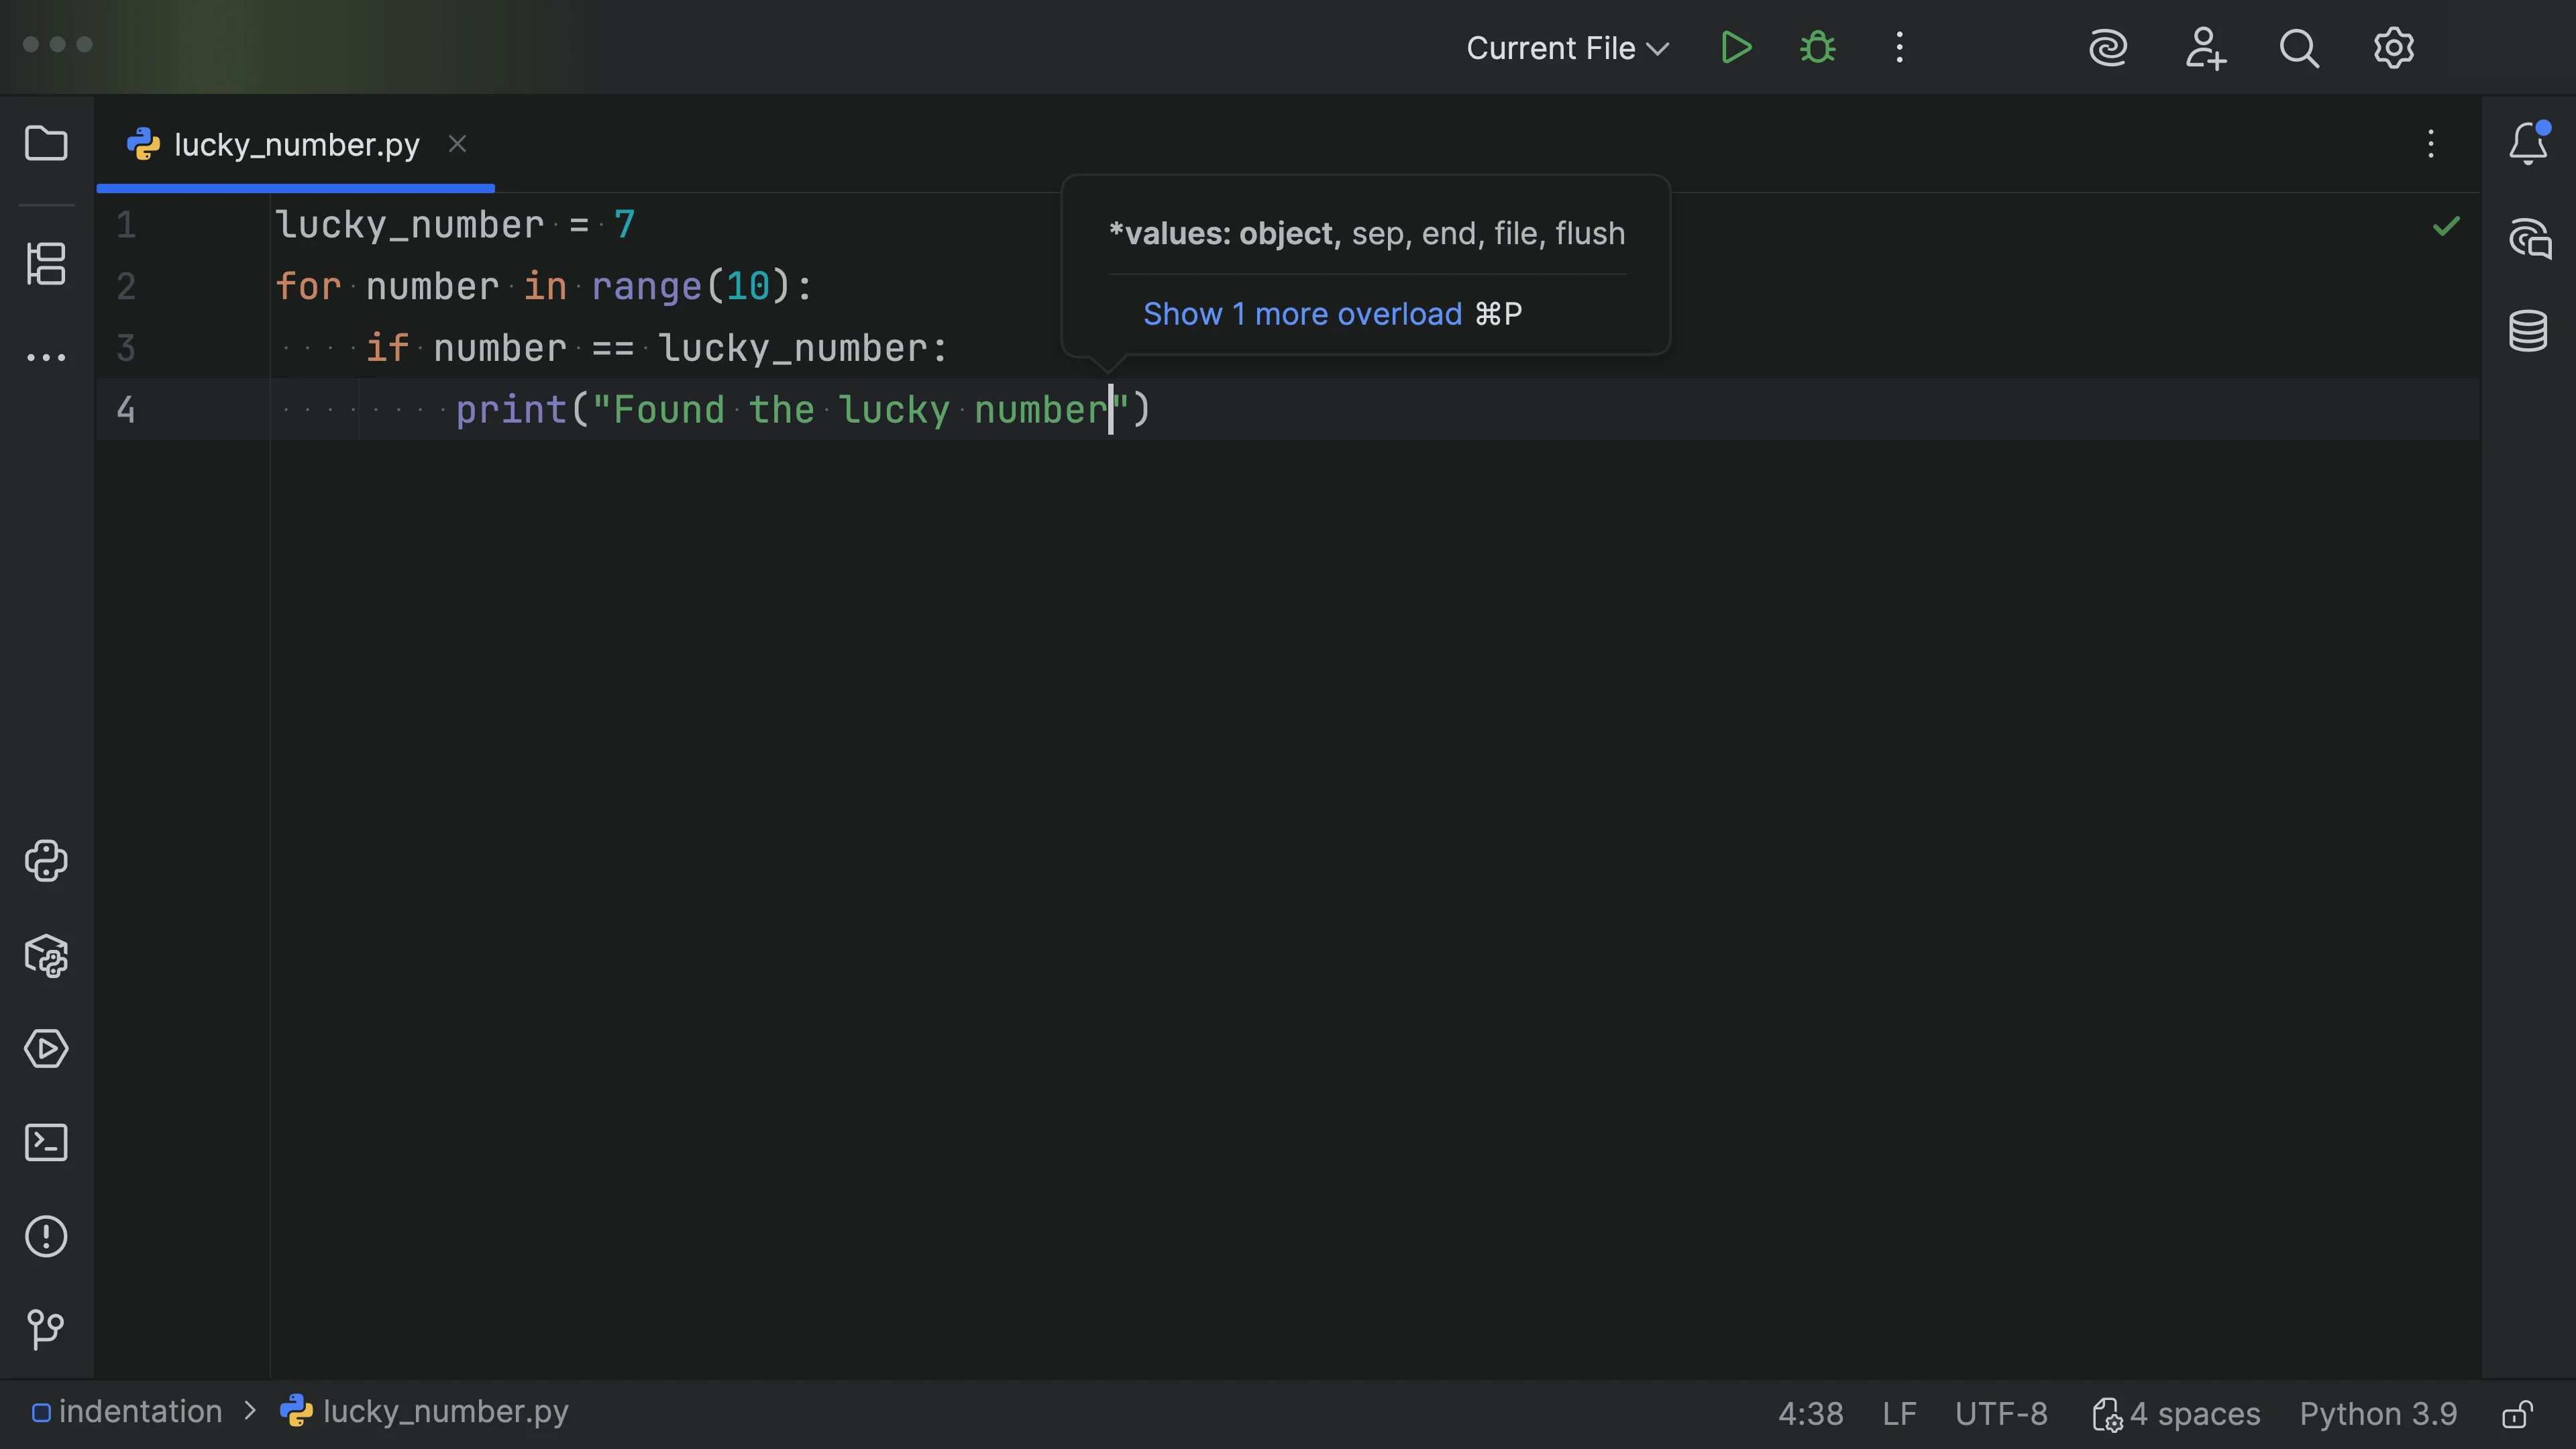Select the lucky_number.py editor tab

coord(296,145)
